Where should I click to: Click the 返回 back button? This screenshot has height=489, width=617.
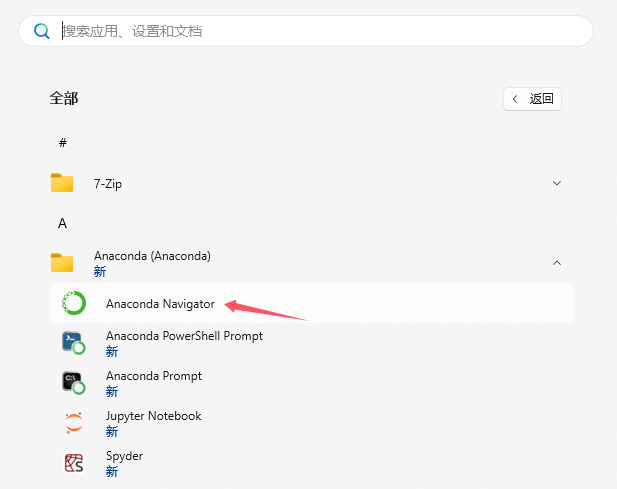[x=532, y=99]
